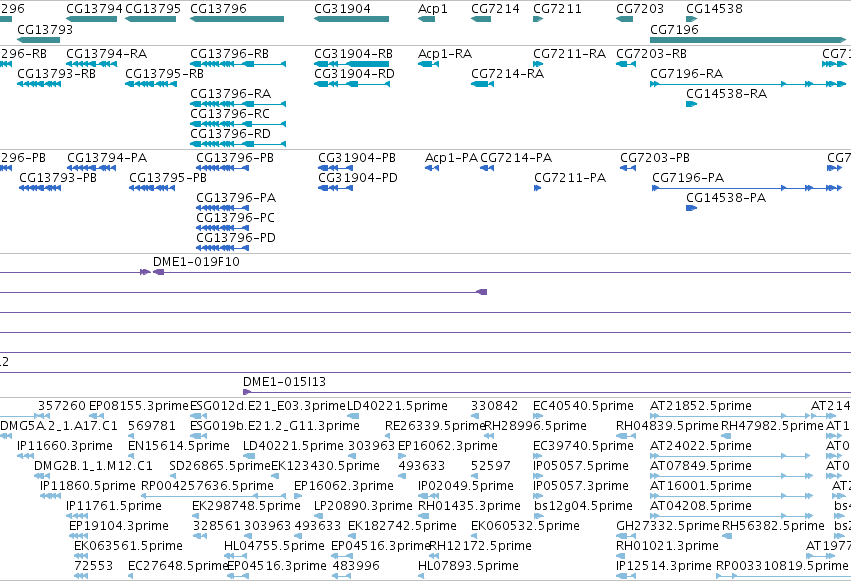Click transcript label CG13796-RB

tap(229, 54)
